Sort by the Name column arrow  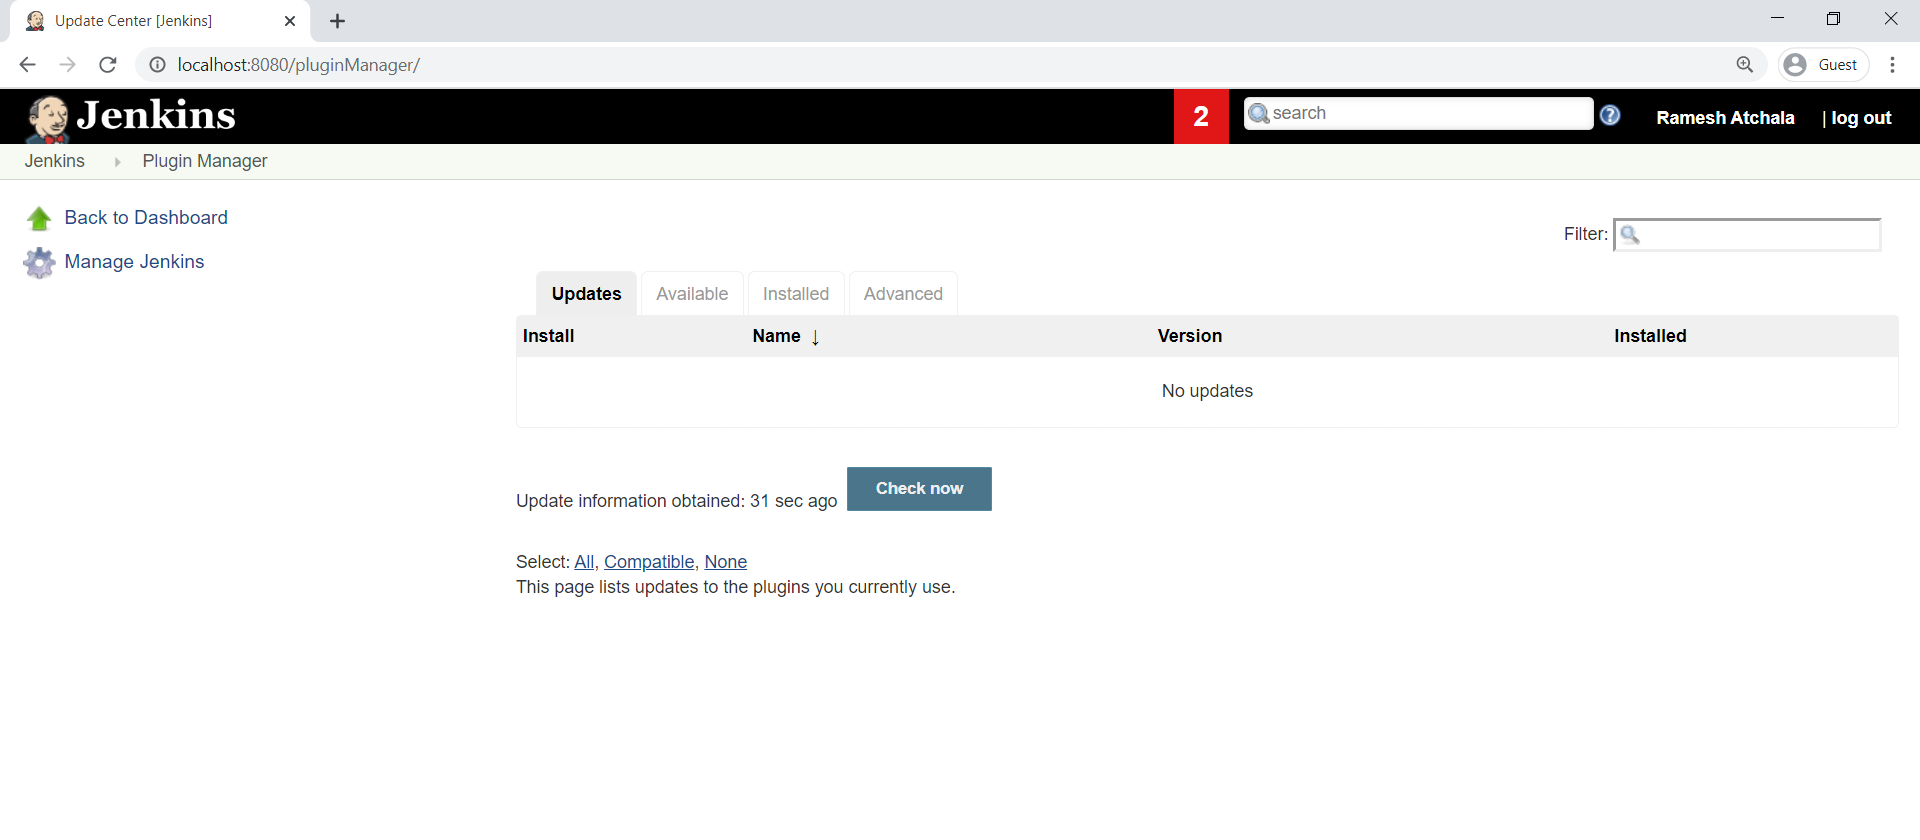[815, 337]
